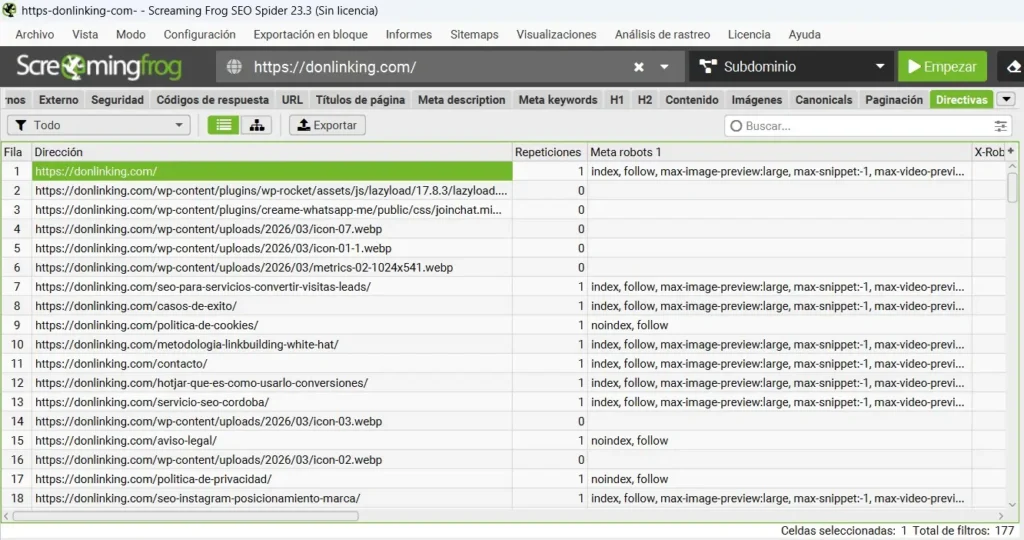Screen dimensions: 1024x540
Task: Open the Archivo menu
Action: pos(35,35)
